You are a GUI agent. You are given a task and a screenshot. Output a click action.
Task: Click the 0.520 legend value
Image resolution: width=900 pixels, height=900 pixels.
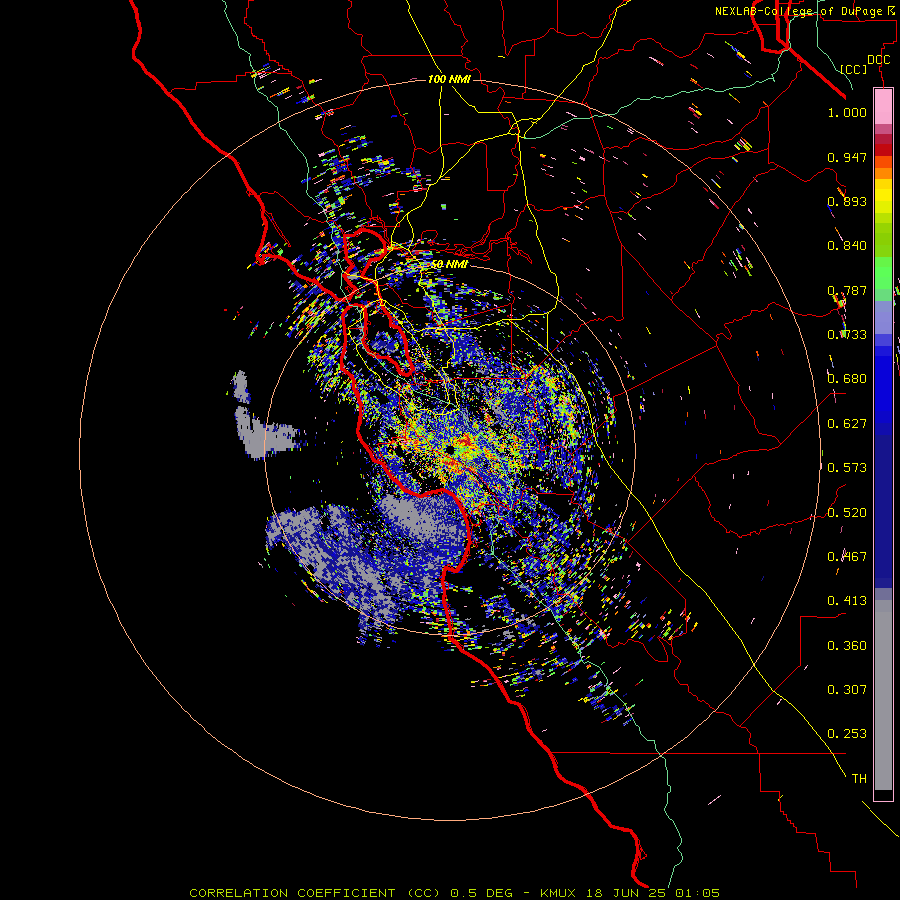(x=847, y=513)
